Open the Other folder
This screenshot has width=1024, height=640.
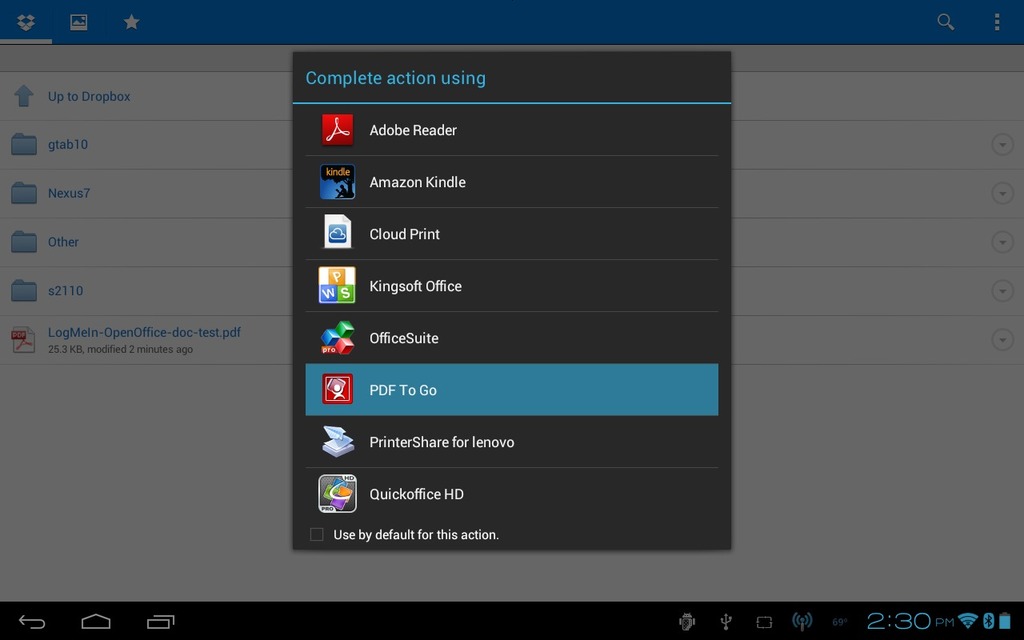63,242
